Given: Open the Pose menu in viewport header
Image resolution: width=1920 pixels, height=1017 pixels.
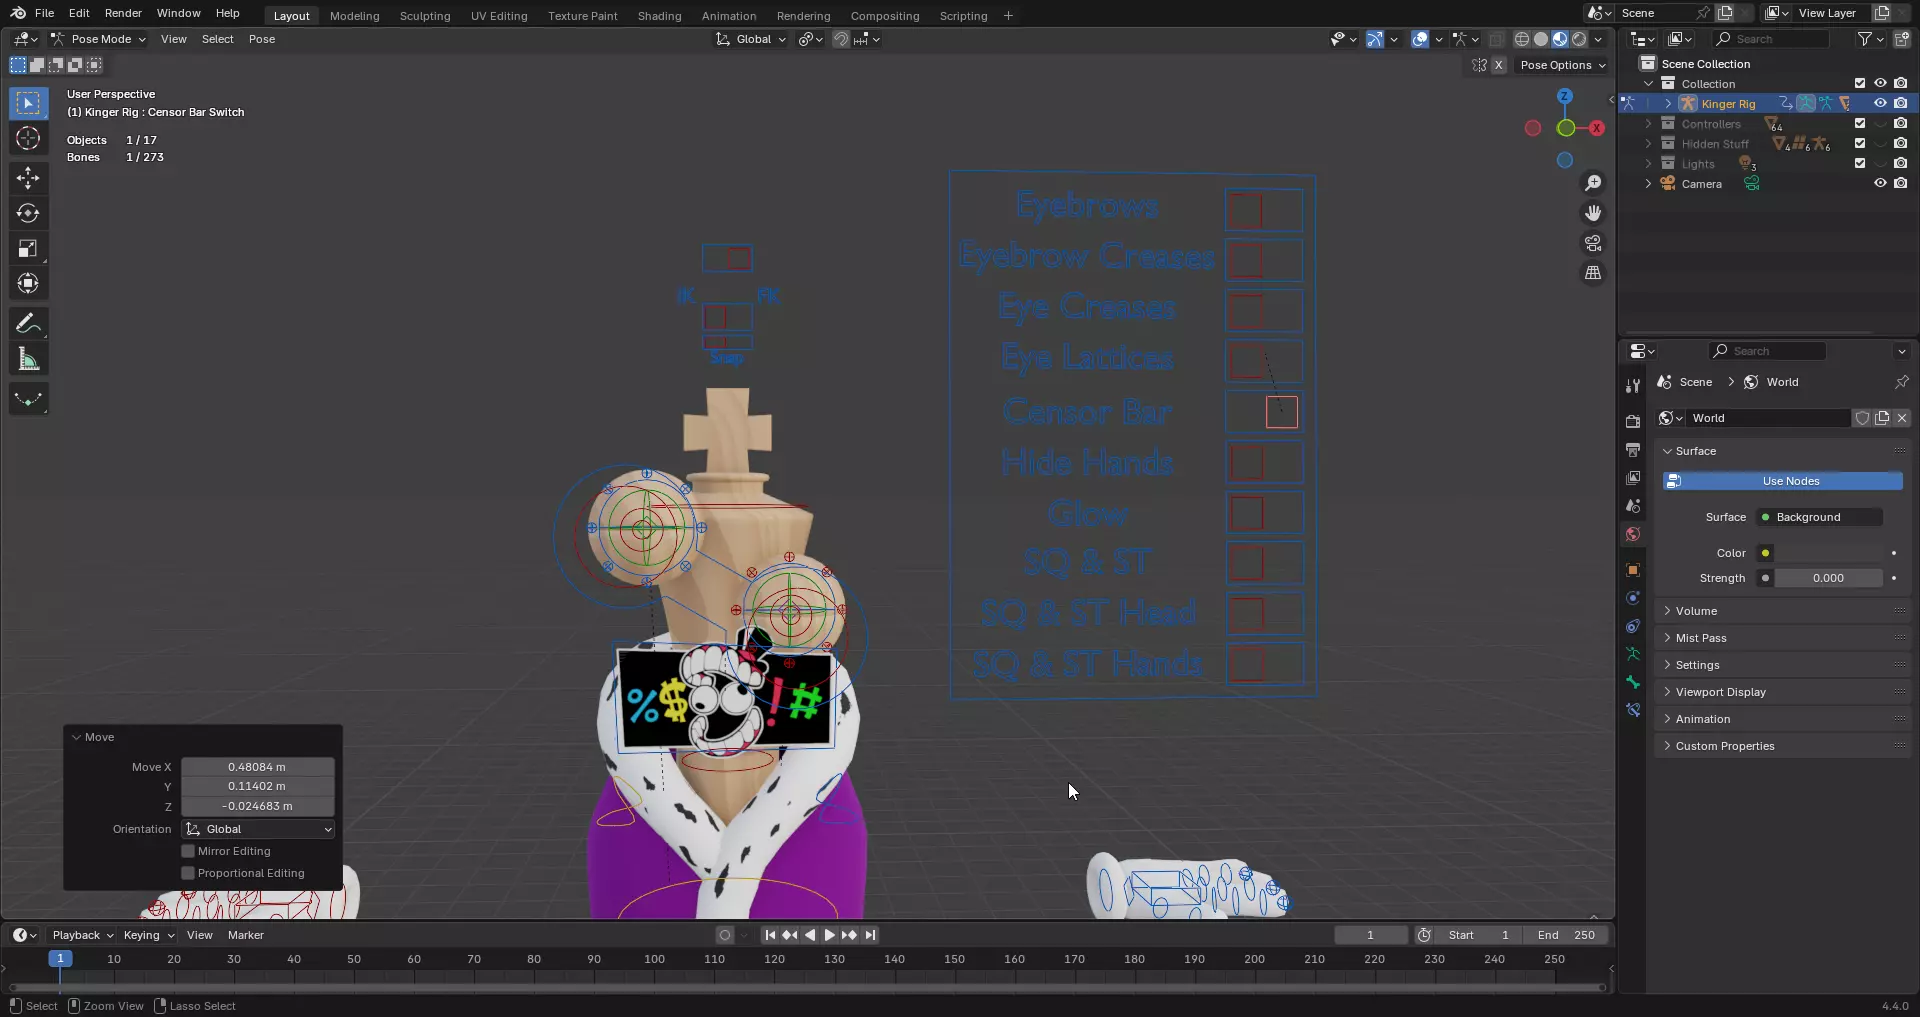Looking at the screenshot, I should pyautogui.click(x=262, y=39).
